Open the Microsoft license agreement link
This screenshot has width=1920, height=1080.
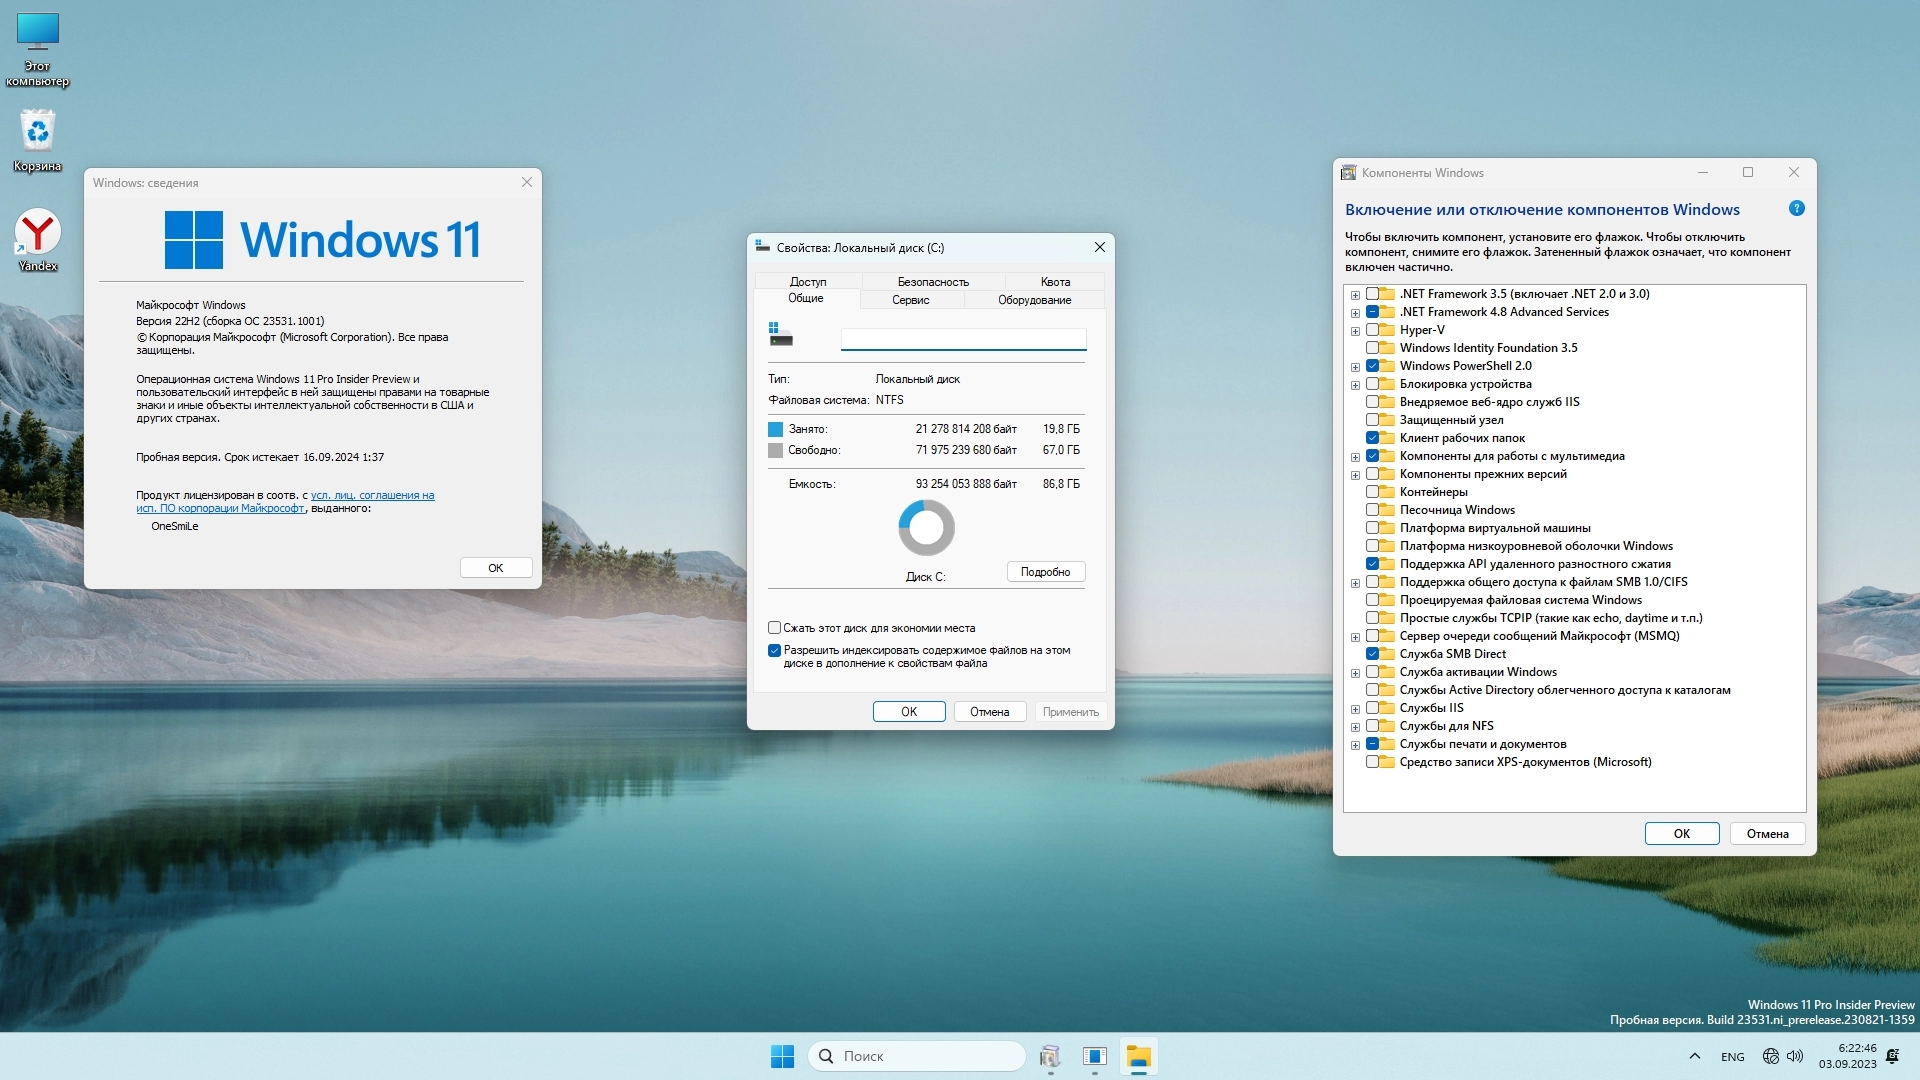click(x=372, y=495)
